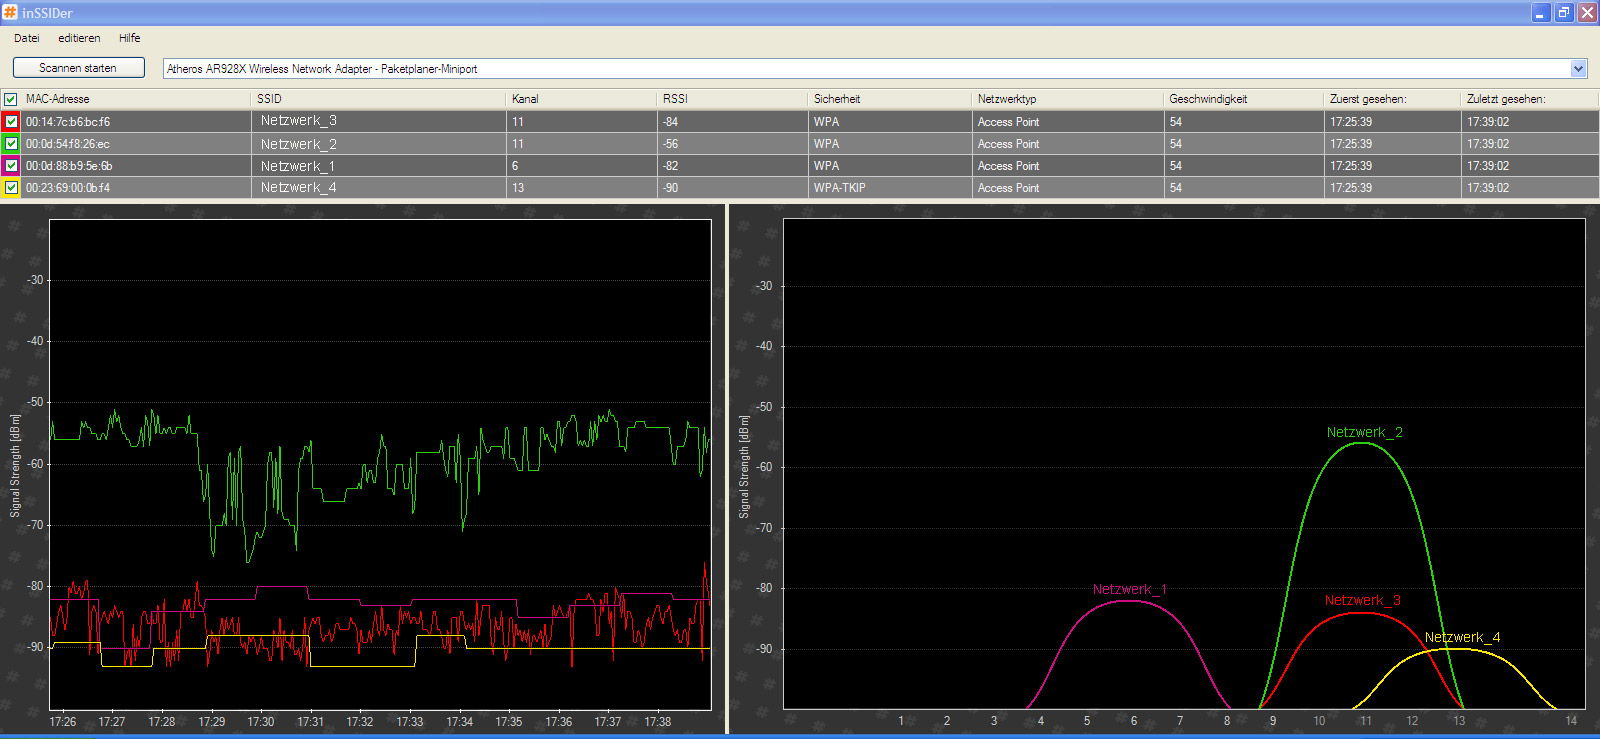This screenshot has width=1600, height=739.
Task: Select MAC address 00:0d:88:b9:5e:6b
Action: pos(69,166)
